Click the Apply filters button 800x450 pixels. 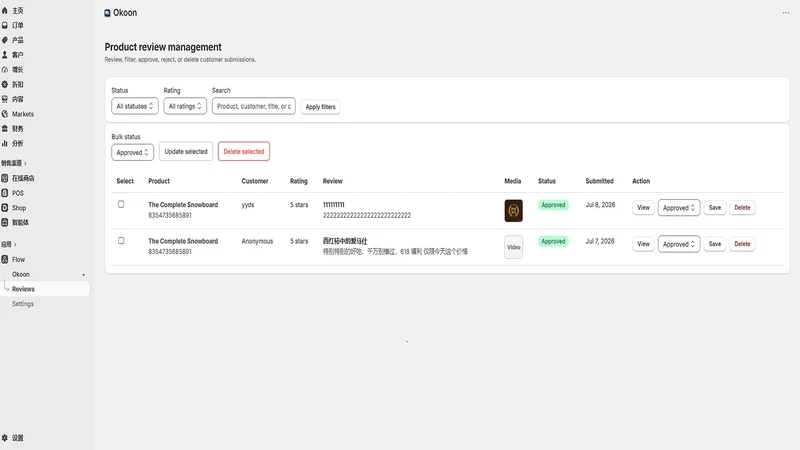[x=320, y=107]
